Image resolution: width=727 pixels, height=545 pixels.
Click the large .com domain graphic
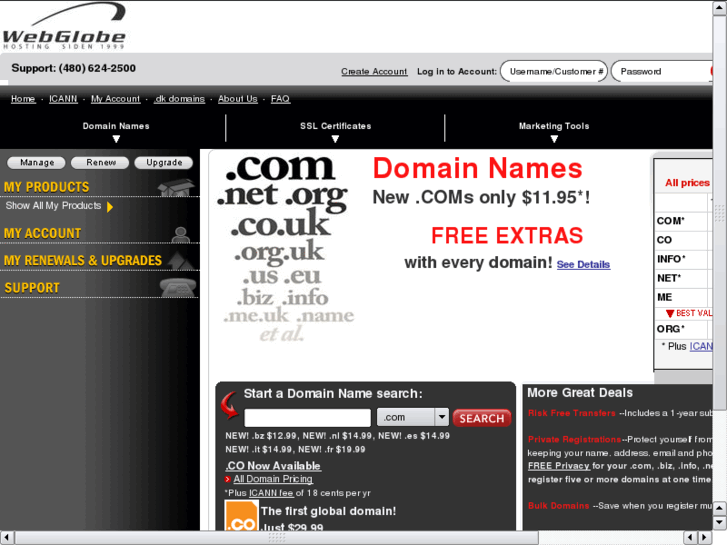tap(280, 167)
